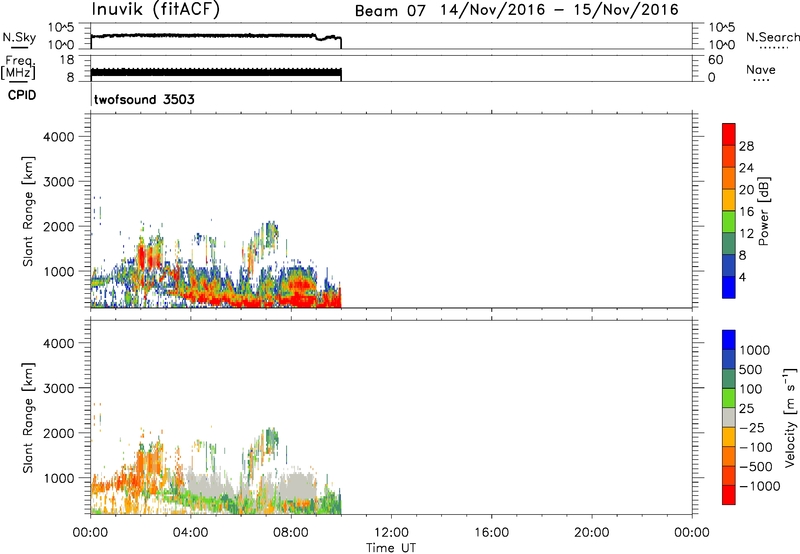Click the 'twofsound 3503' CPID text
This screenshot has width=800, height=554.
point(144,99)
